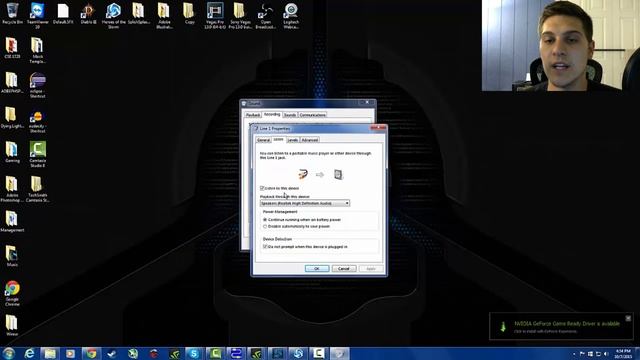Close the Line 1 Properties dialog
Screen dimensions: 640x360
tap(378, 128)
